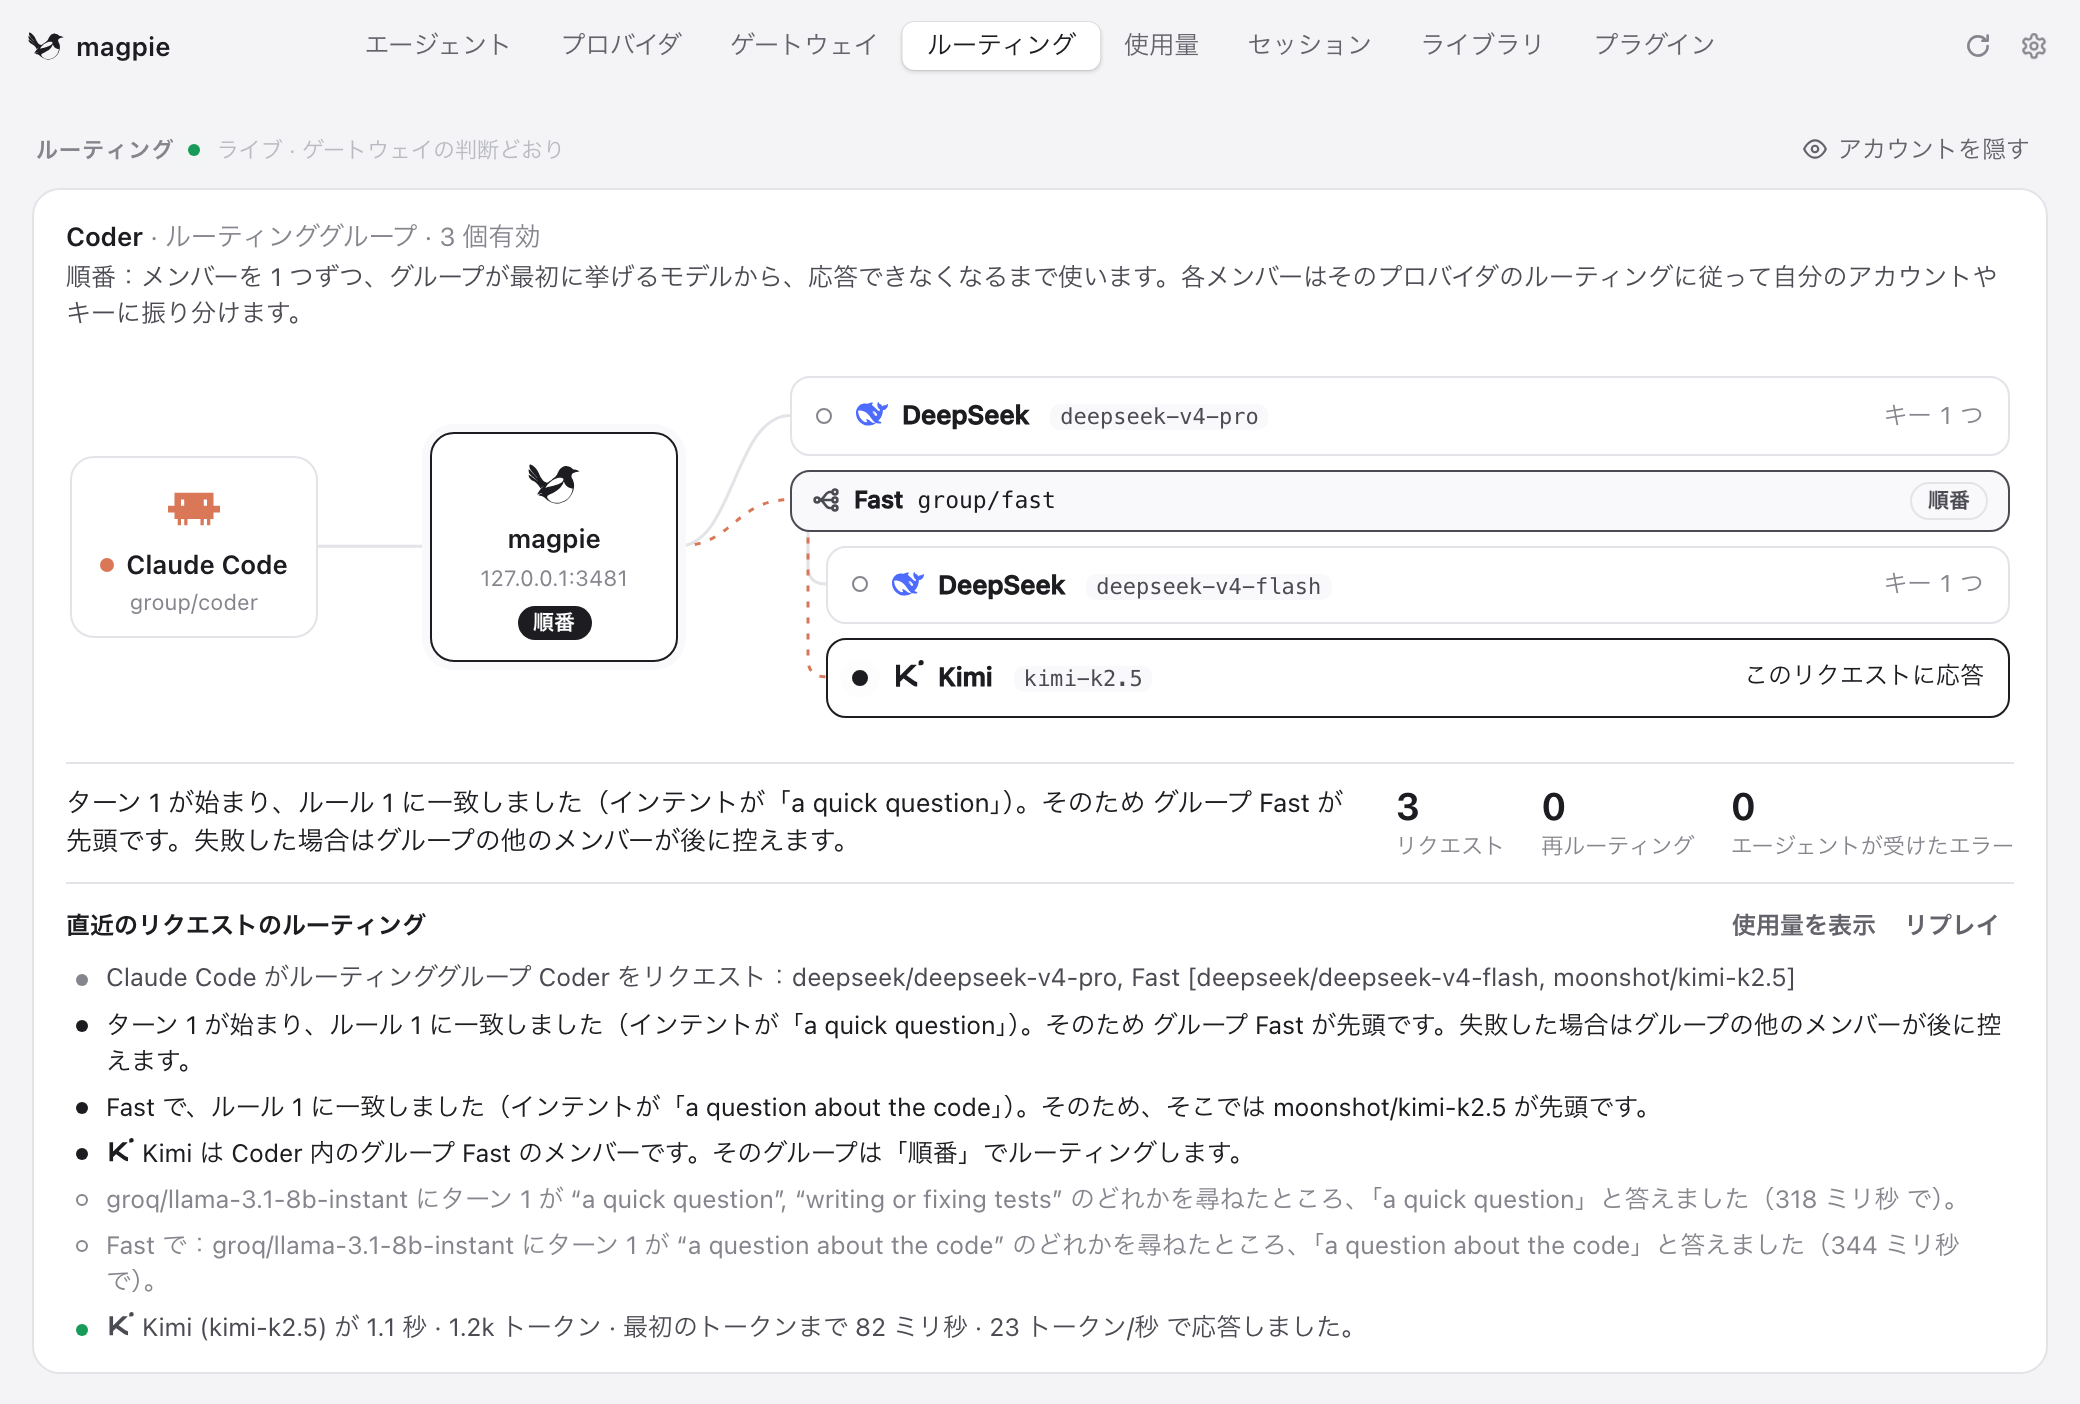This screenshot has width=2080, height=1404.
Task: Click green live status dot beside ルーティング
Action: click(x=194, y=150)
